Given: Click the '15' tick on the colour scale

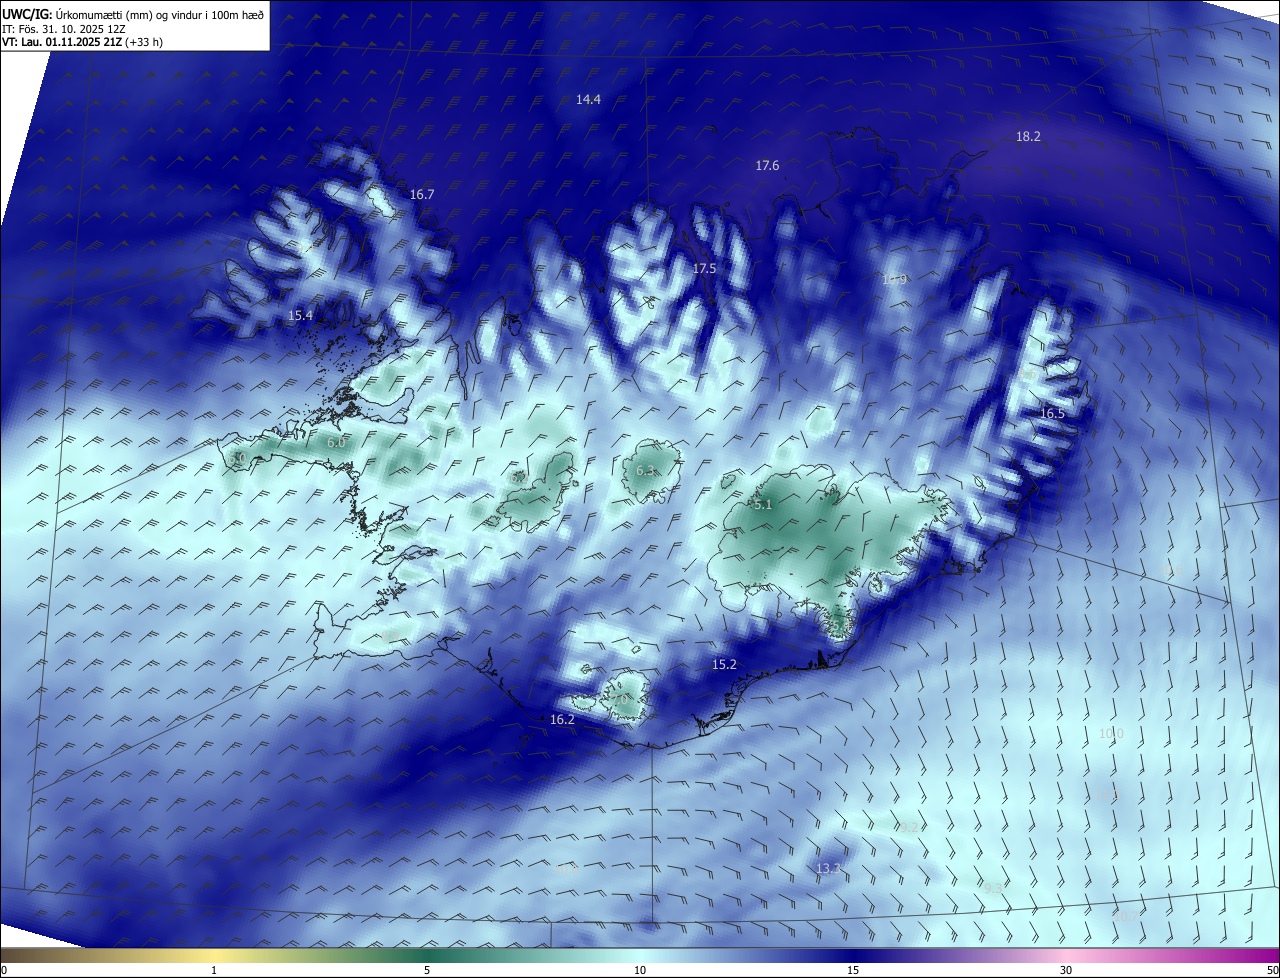Looking at the screenshot, I should click(853, 970).
